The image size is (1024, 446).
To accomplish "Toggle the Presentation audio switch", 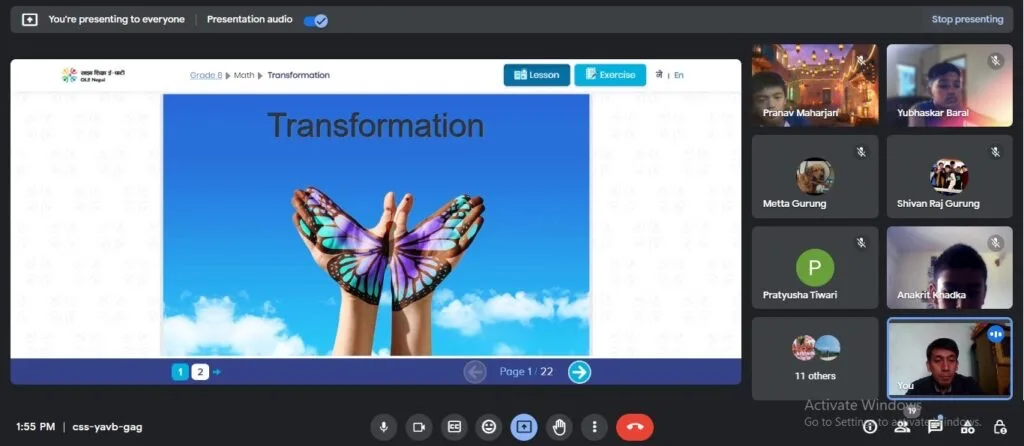I will point(315,20).
